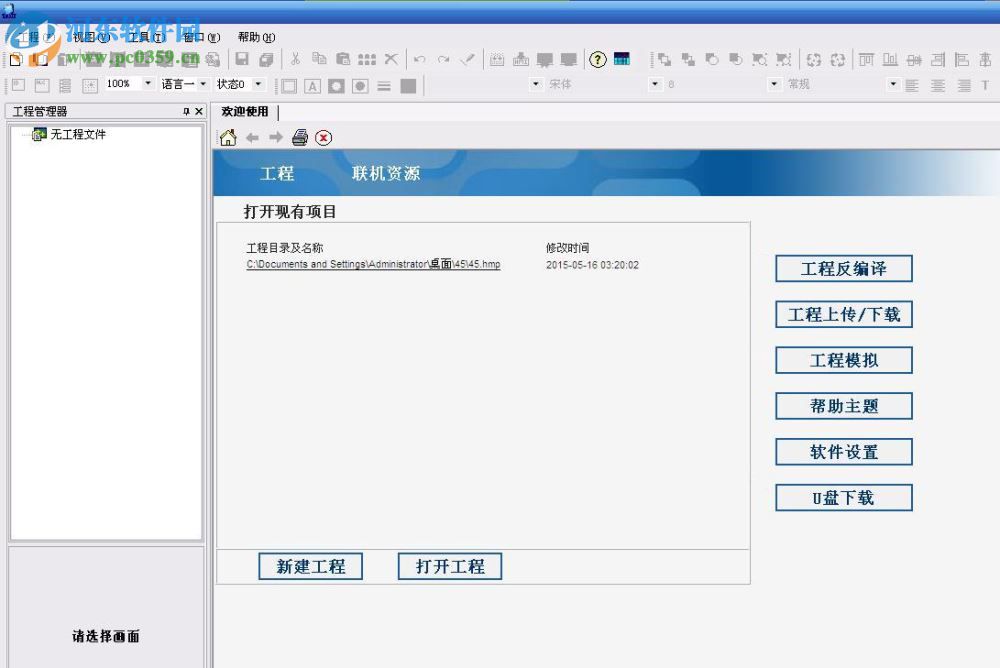Click the 工程模拟 button
The height and width of the screenshot is (668, 1000).
843,360
